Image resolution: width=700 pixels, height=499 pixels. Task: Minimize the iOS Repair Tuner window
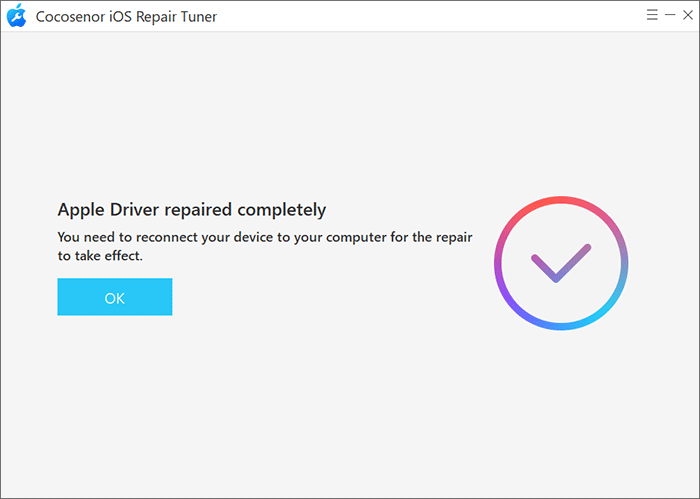(x=670, y=15)
